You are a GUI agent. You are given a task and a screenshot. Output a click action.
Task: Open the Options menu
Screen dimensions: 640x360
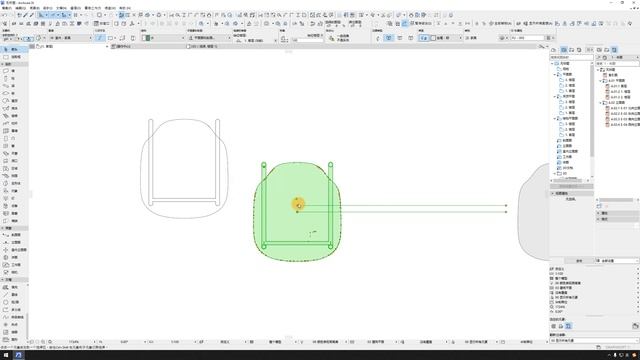[76, 8]
